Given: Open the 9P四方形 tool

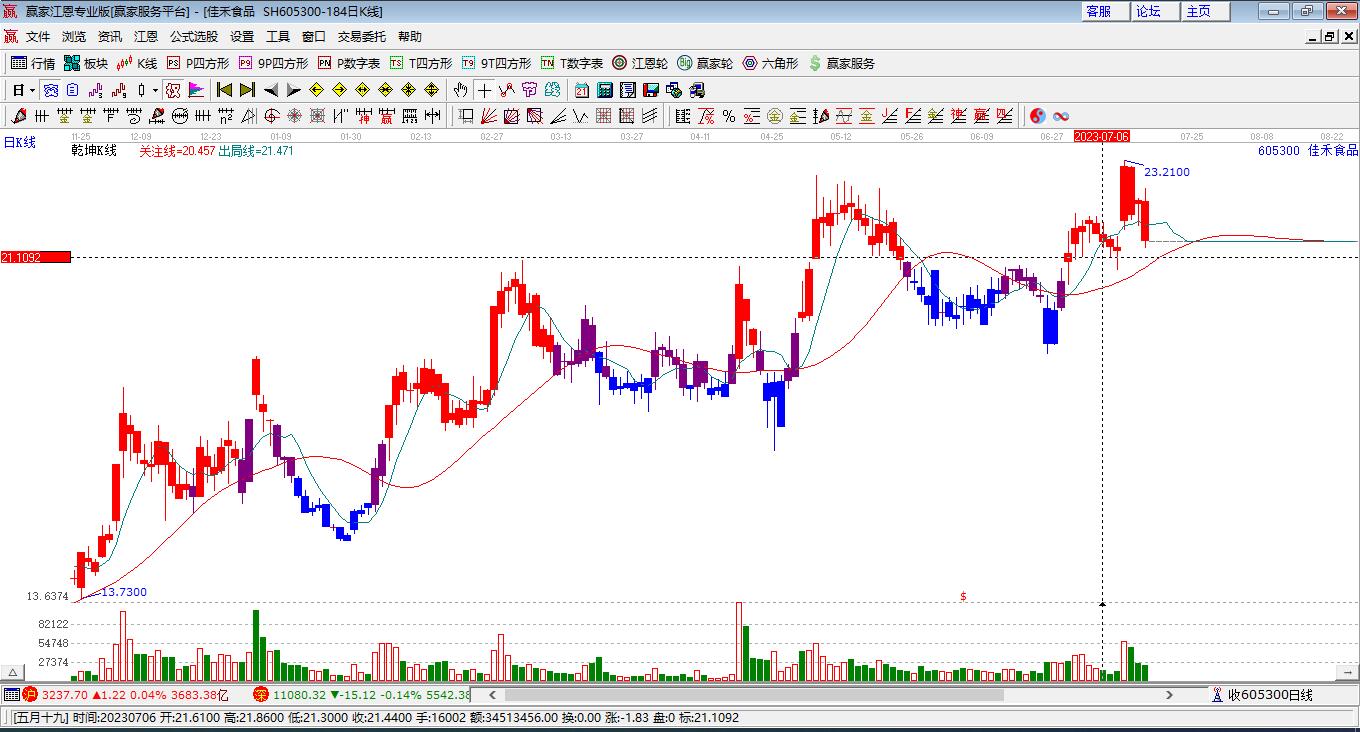Looking at the screenshot, I should click(x=273, y=63).
